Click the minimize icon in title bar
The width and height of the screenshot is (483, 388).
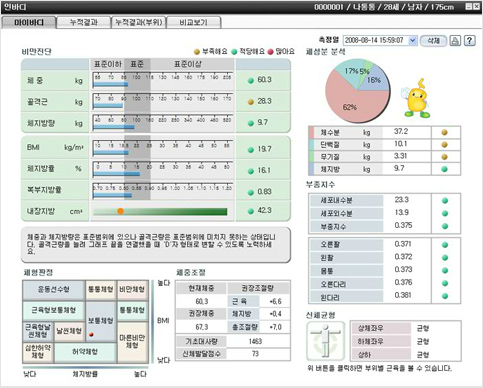[x=468, y=6]
